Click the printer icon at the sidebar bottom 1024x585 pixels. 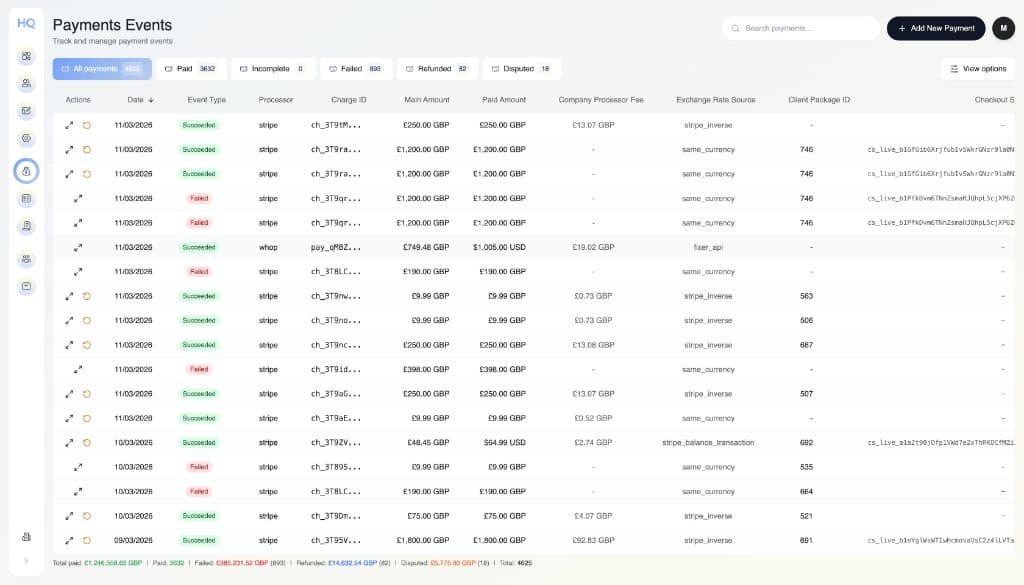25,537
